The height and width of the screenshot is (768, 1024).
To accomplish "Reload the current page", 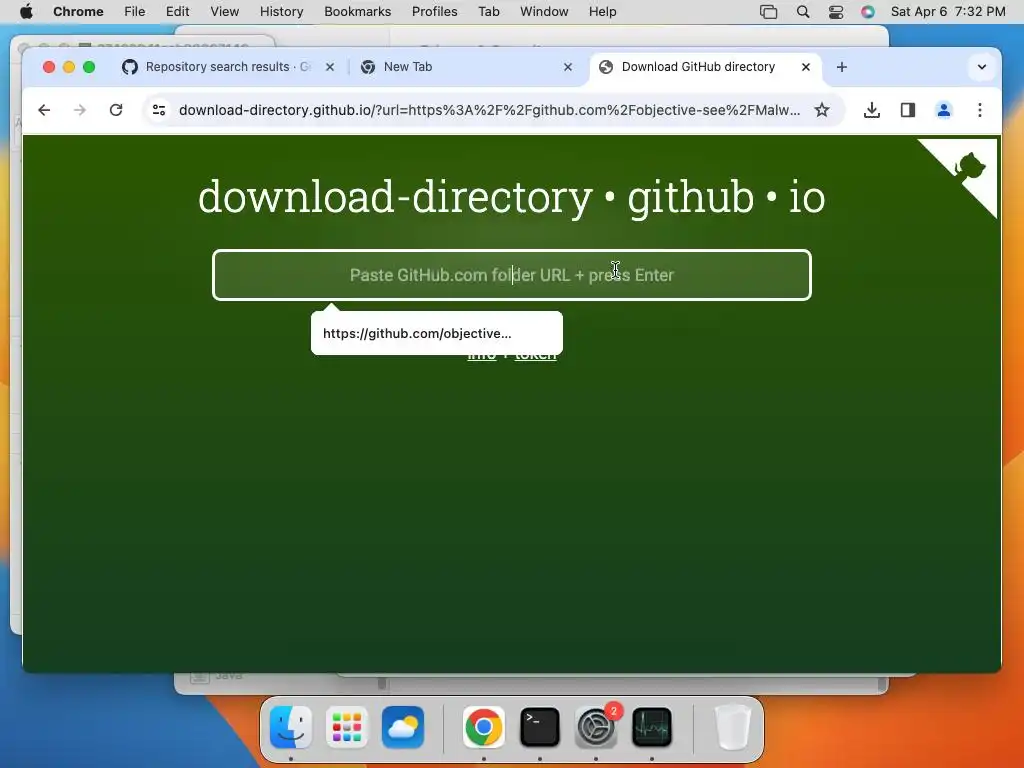I will (116, 110).
